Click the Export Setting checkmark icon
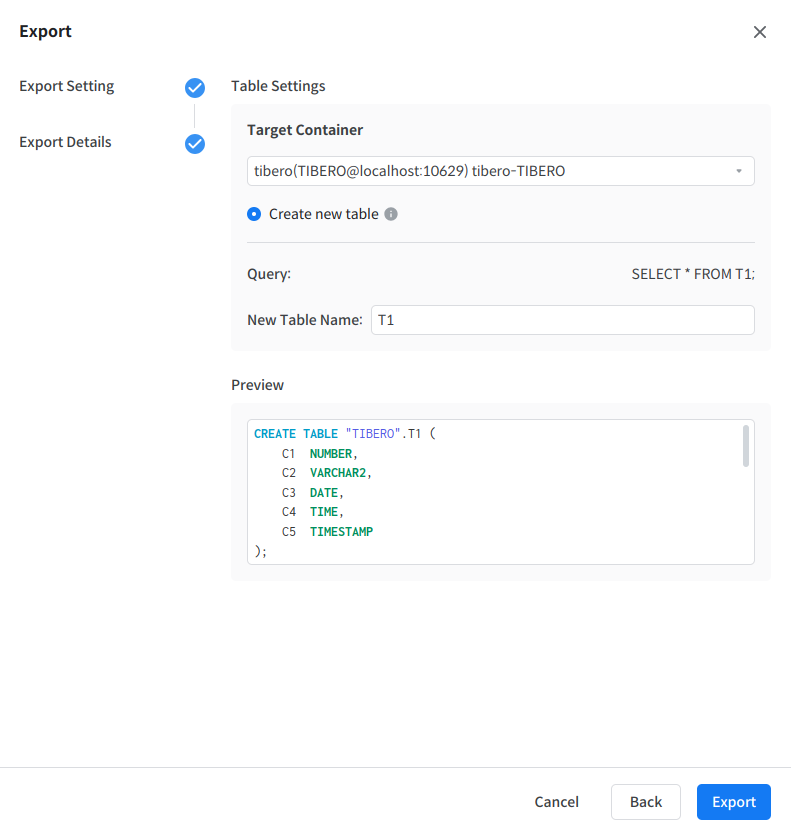The image size is (791, 838). (x=195, y=88)
